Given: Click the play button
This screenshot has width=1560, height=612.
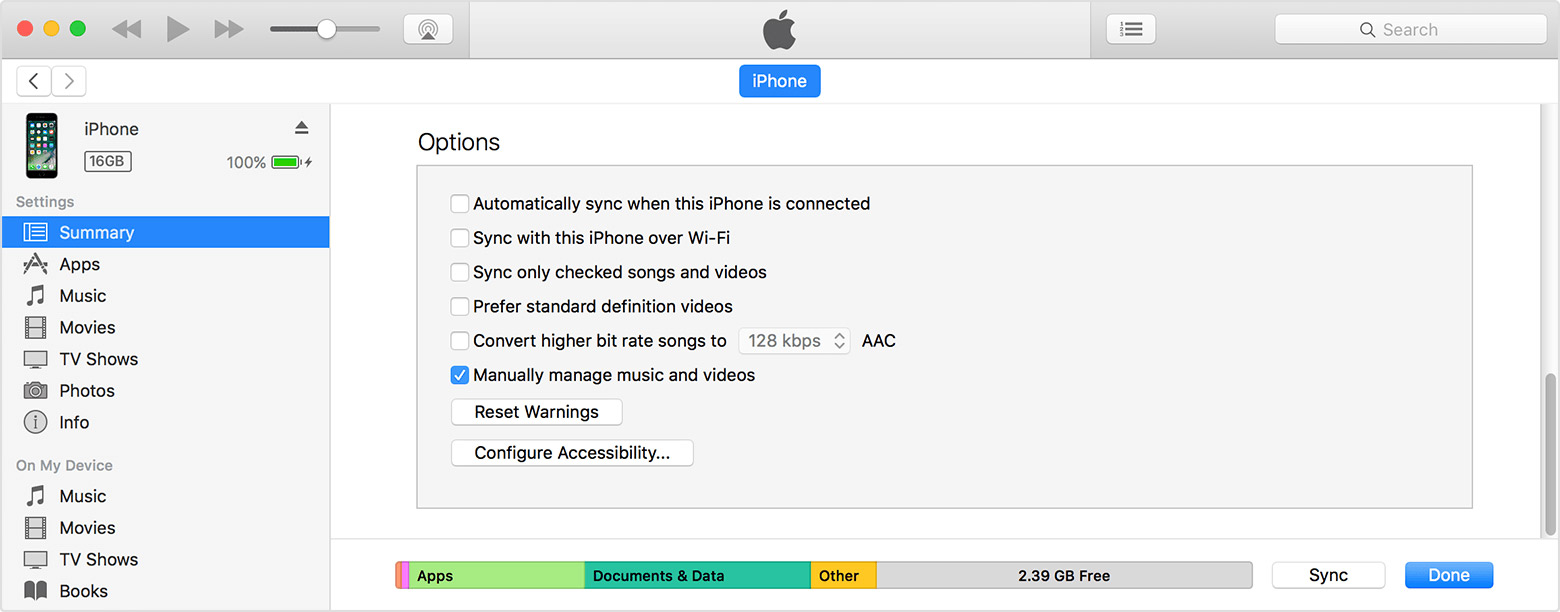Looking at the screenshot, I should [178, 29].
